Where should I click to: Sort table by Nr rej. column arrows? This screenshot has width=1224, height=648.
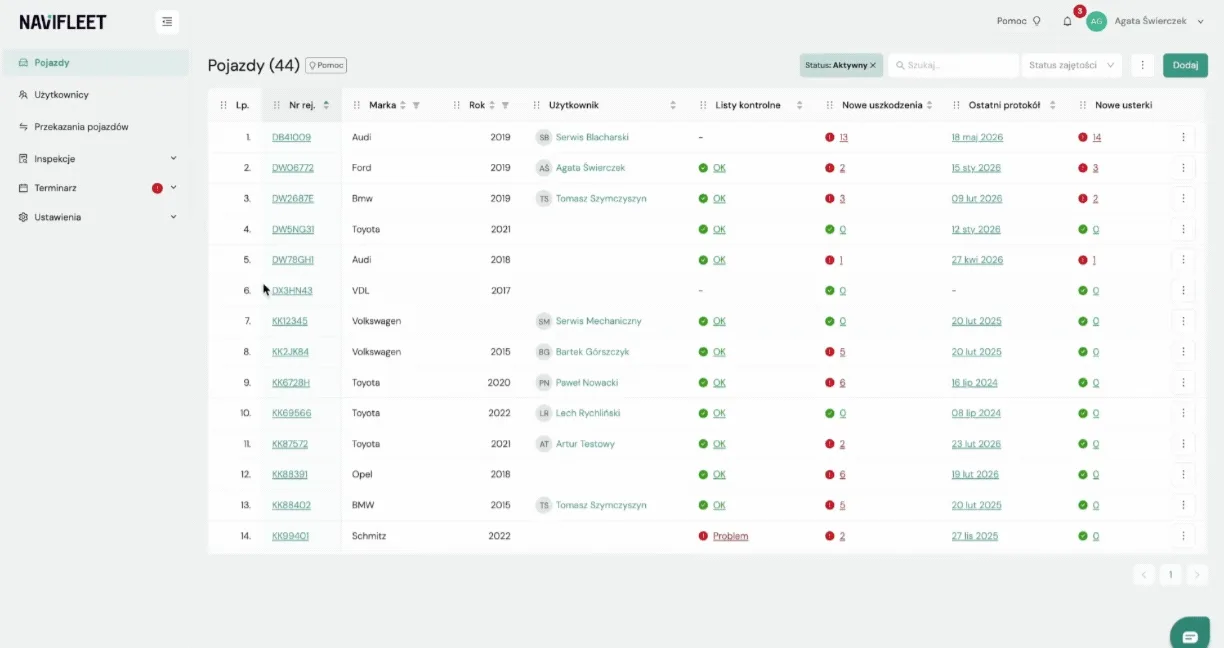pyautogui.click(x=326, y=105)
